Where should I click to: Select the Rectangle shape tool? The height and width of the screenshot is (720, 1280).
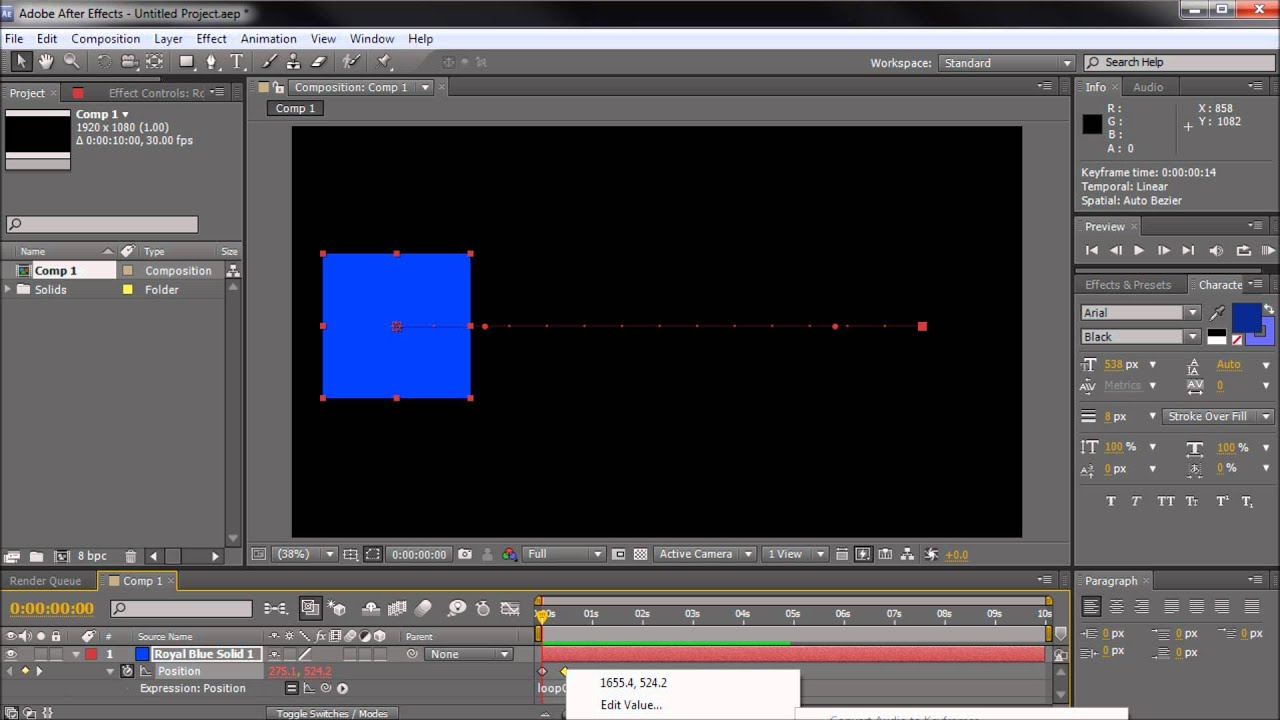186,62
